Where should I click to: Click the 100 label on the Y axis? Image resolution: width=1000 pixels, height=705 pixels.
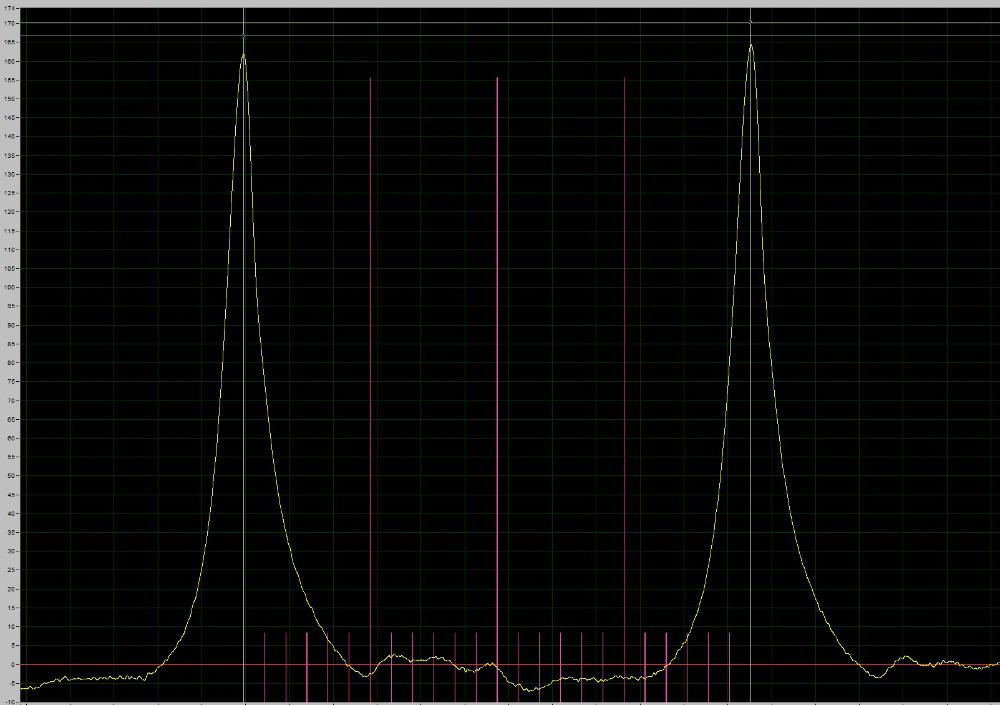click(x=11, y=287)
